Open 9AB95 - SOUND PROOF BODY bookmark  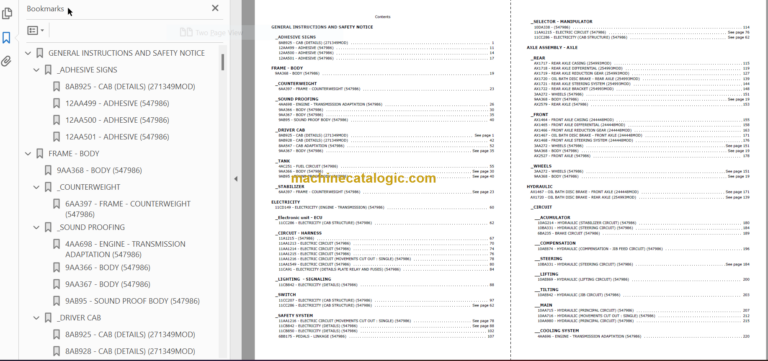[132, 301]
